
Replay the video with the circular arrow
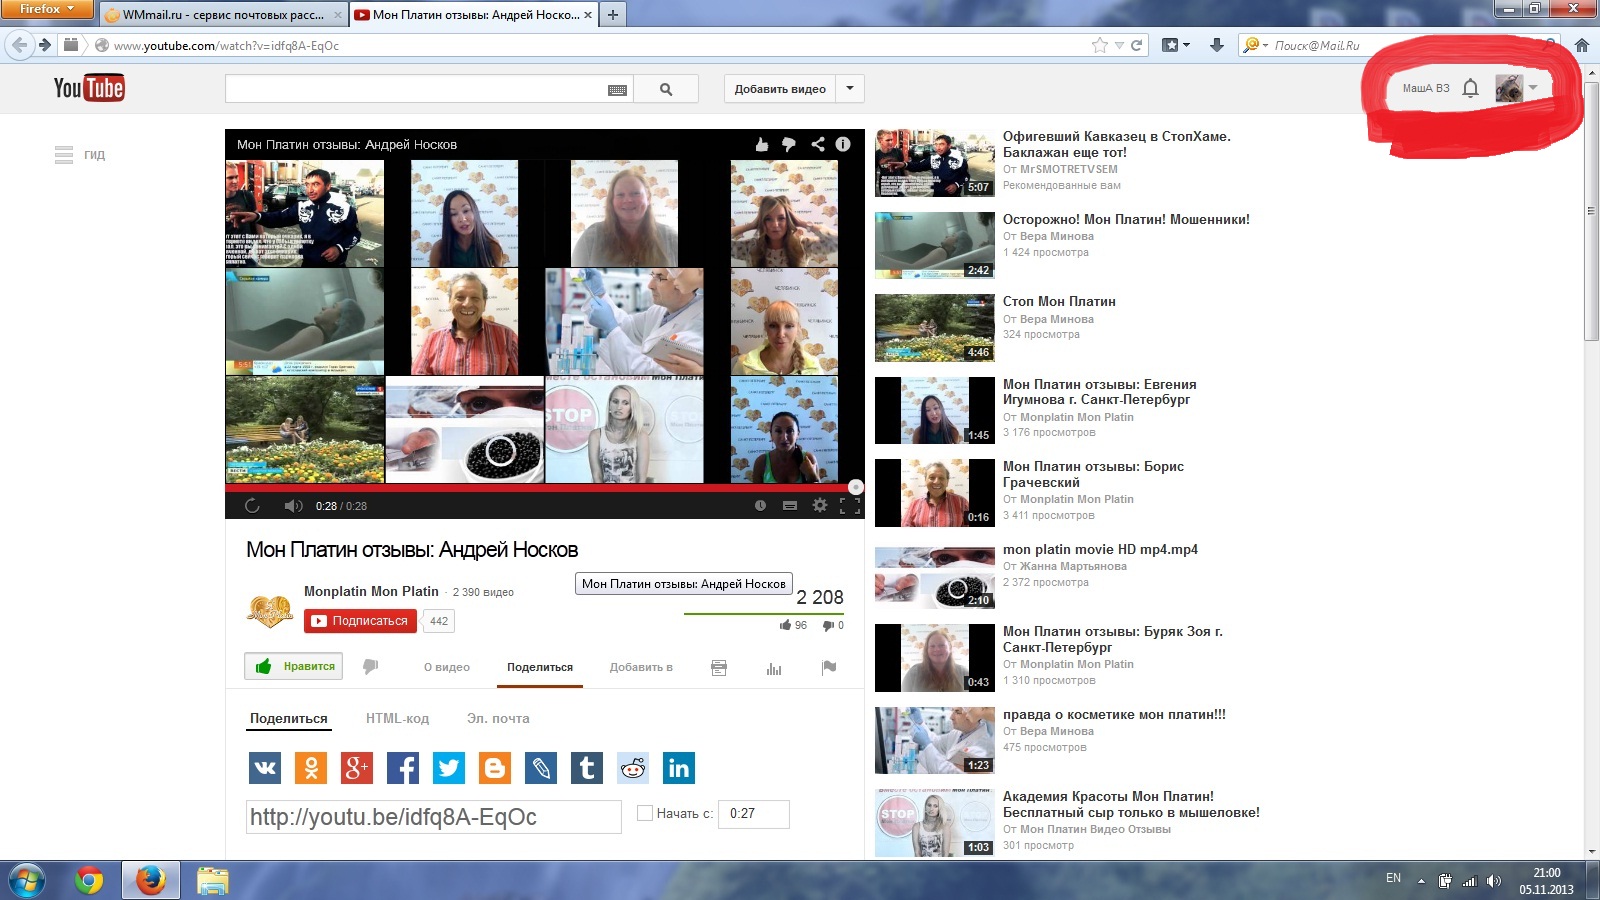(252, 505)
